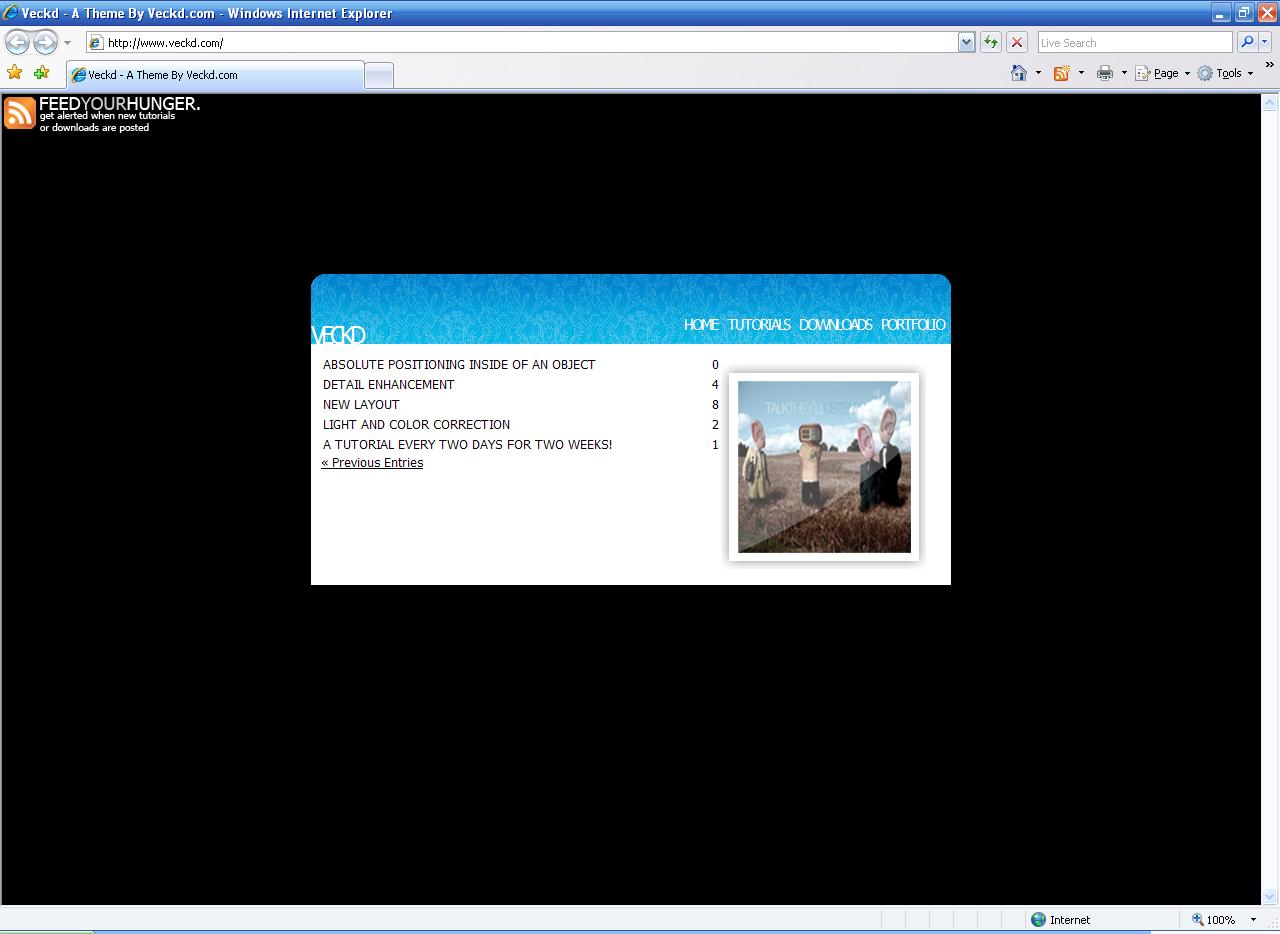The image size is (1280, 934).
Task: Open the Page menu
Action: tap(1163, 73)
